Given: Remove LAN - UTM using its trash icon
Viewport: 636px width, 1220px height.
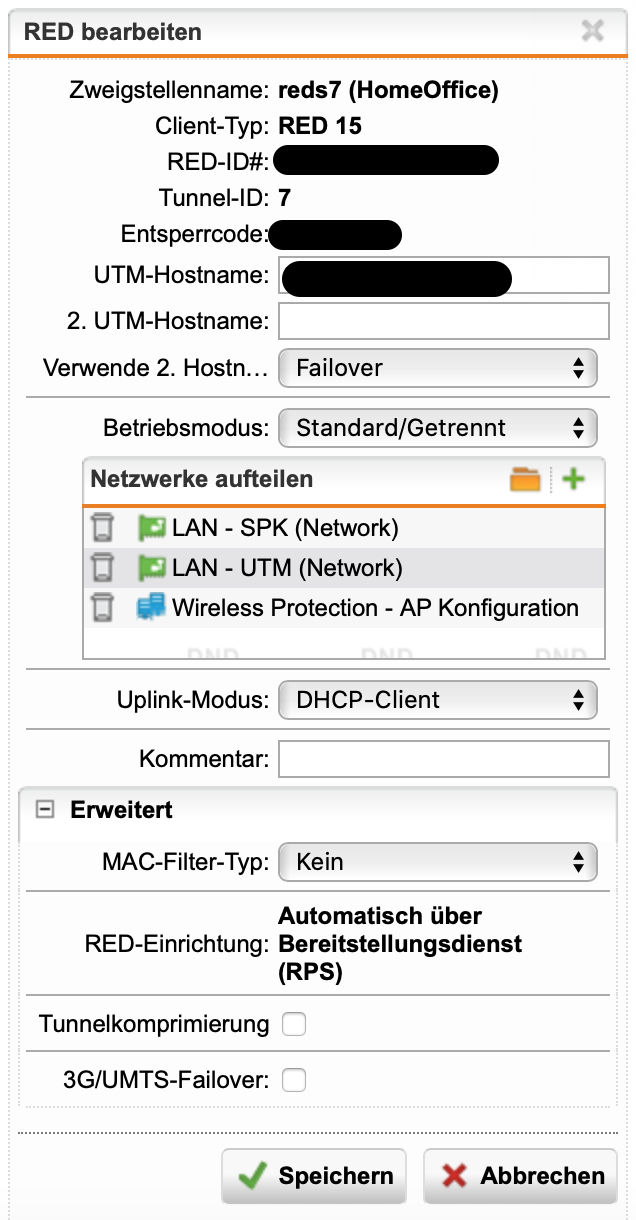Looking at the screenshot, I should pos(100,568).
